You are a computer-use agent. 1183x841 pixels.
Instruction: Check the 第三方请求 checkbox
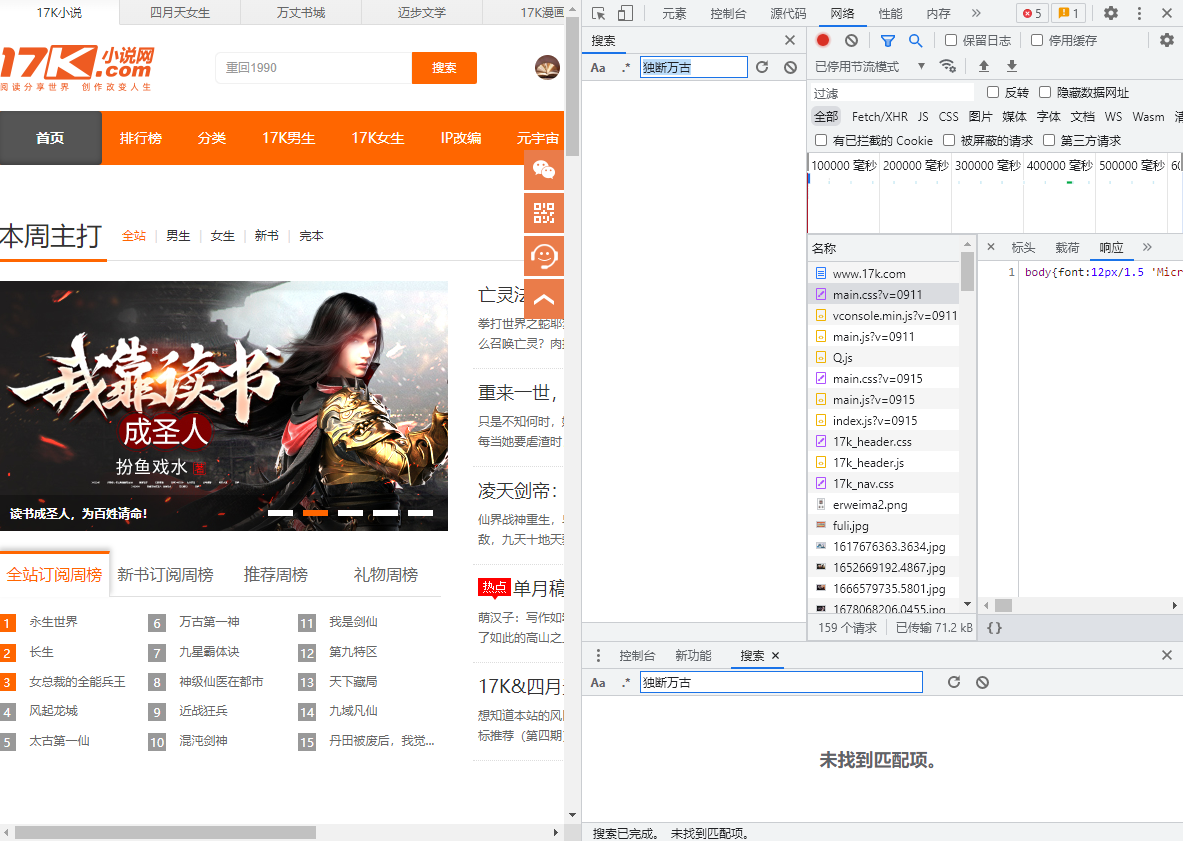point(1049,140)
